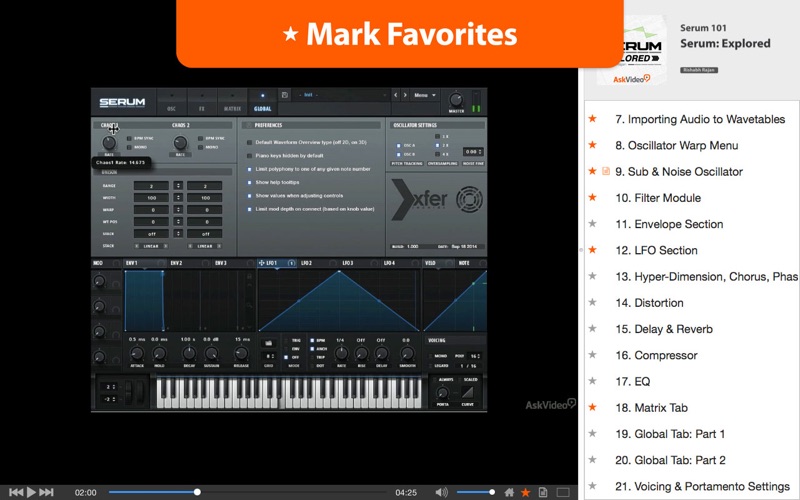This screenshot has height=500, width=800.
Task: Click the Unison Width link stepper
Action: pos(178,197)
